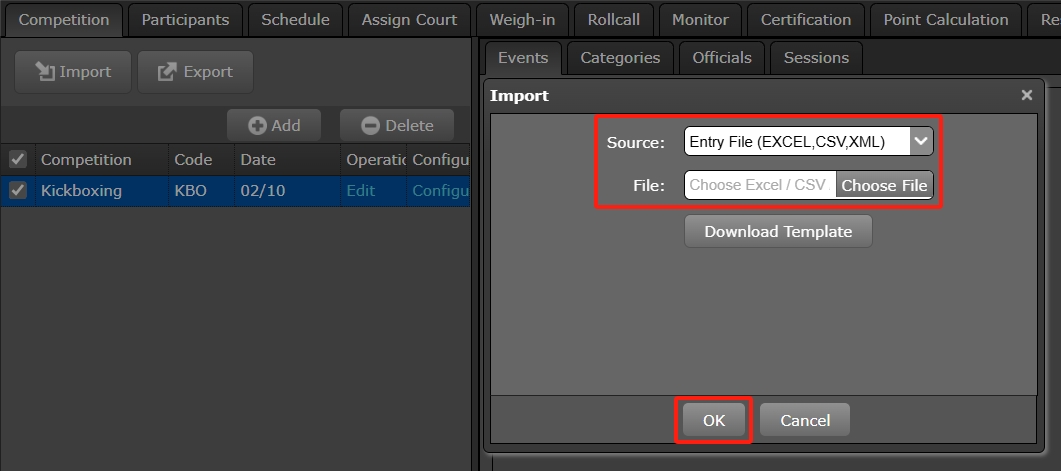Go to the Sessions sub-tab

pos(816,57)
